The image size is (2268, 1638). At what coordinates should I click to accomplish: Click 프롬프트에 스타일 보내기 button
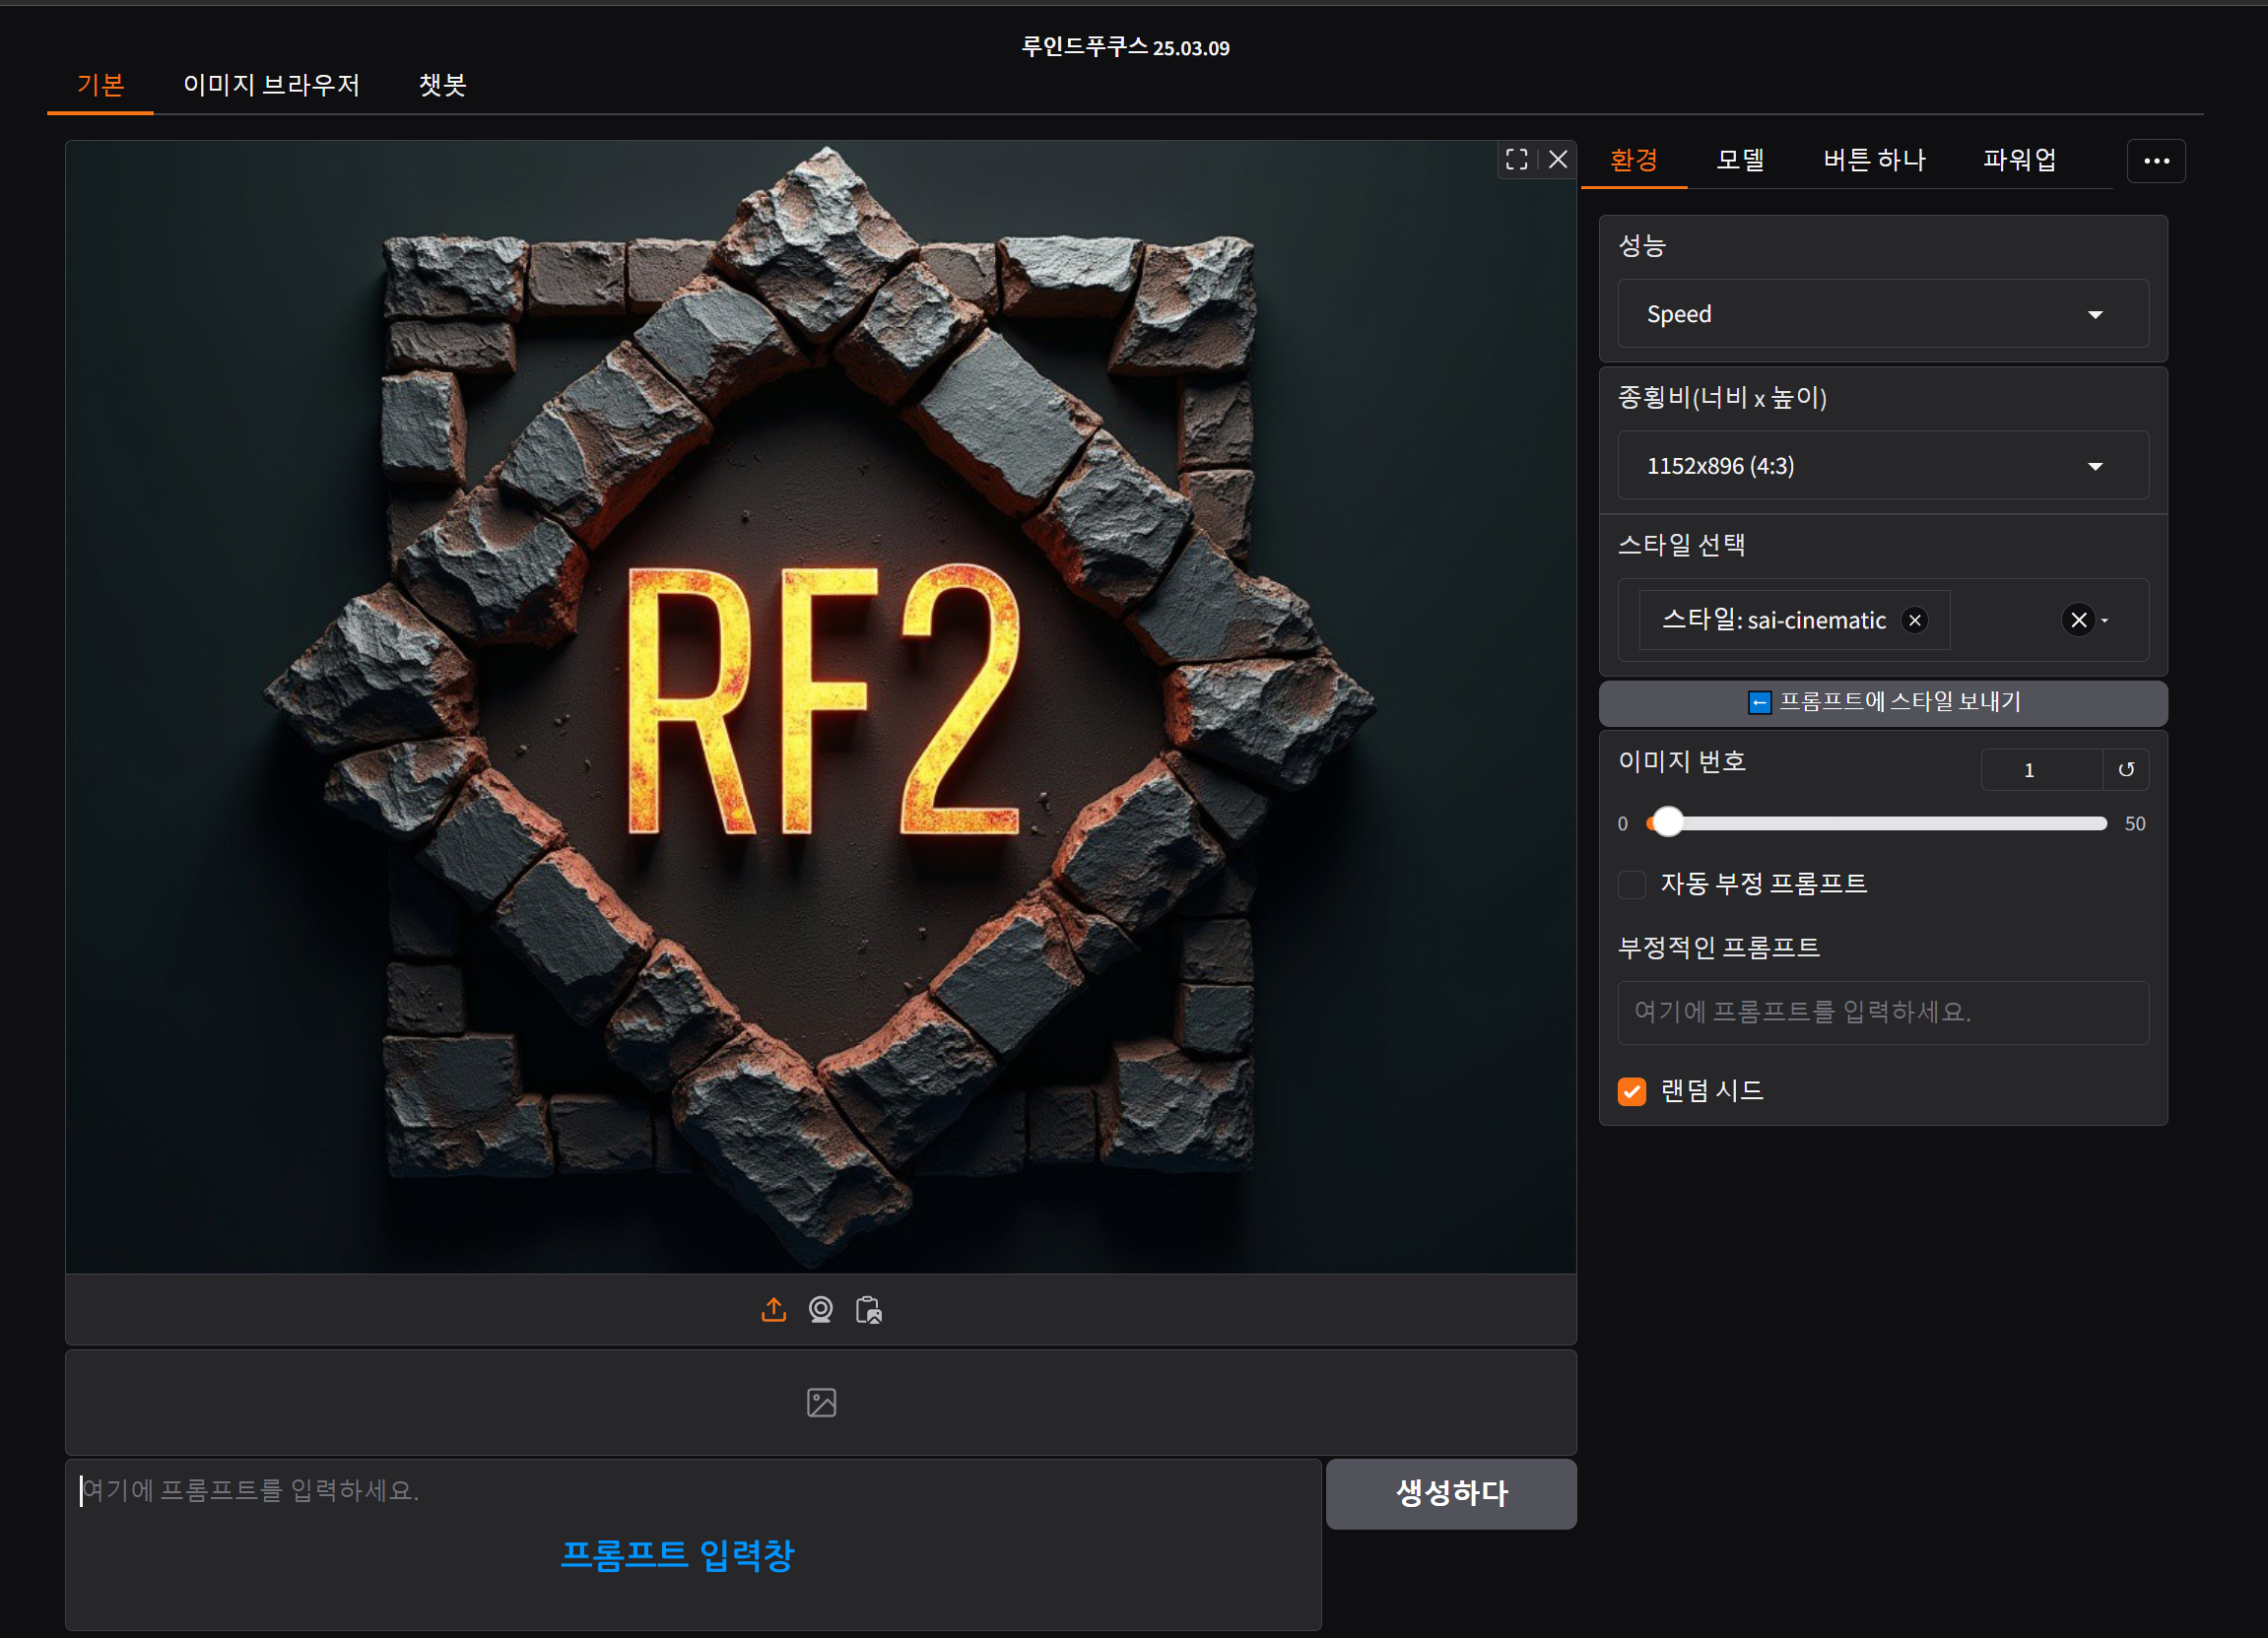[x=1882, y=702]
